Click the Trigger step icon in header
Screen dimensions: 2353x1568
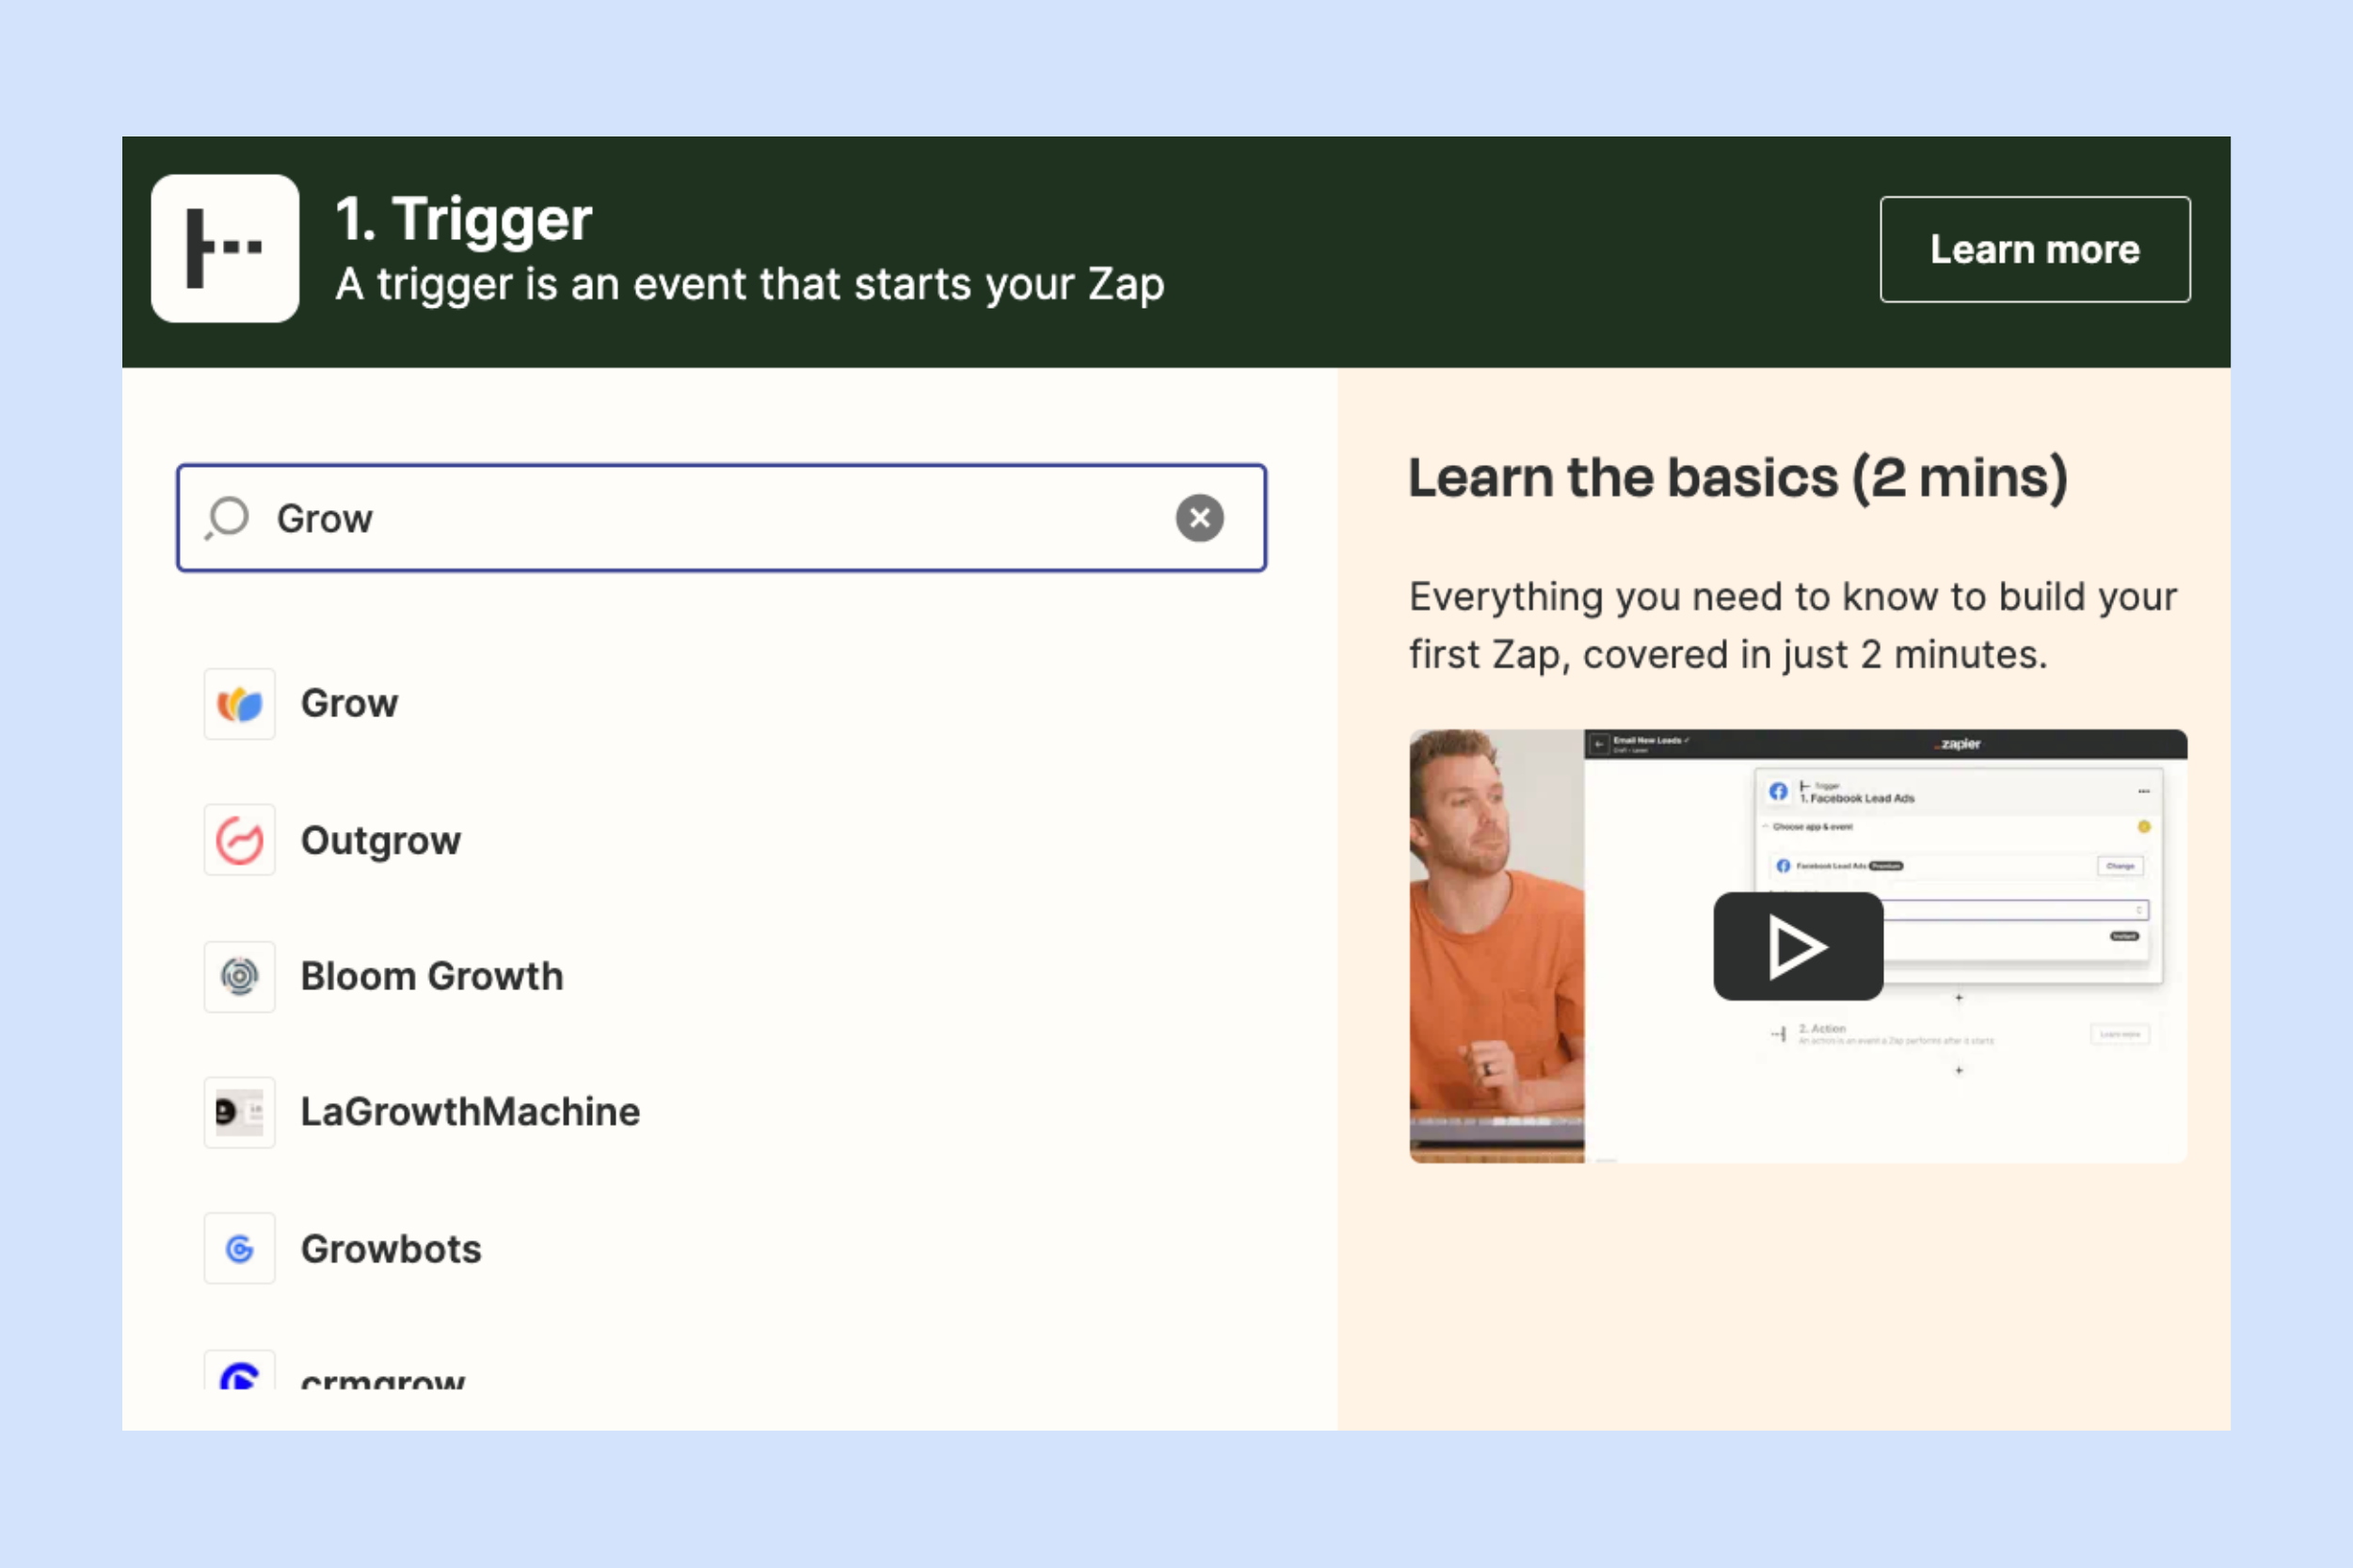[x=225, y=248]
